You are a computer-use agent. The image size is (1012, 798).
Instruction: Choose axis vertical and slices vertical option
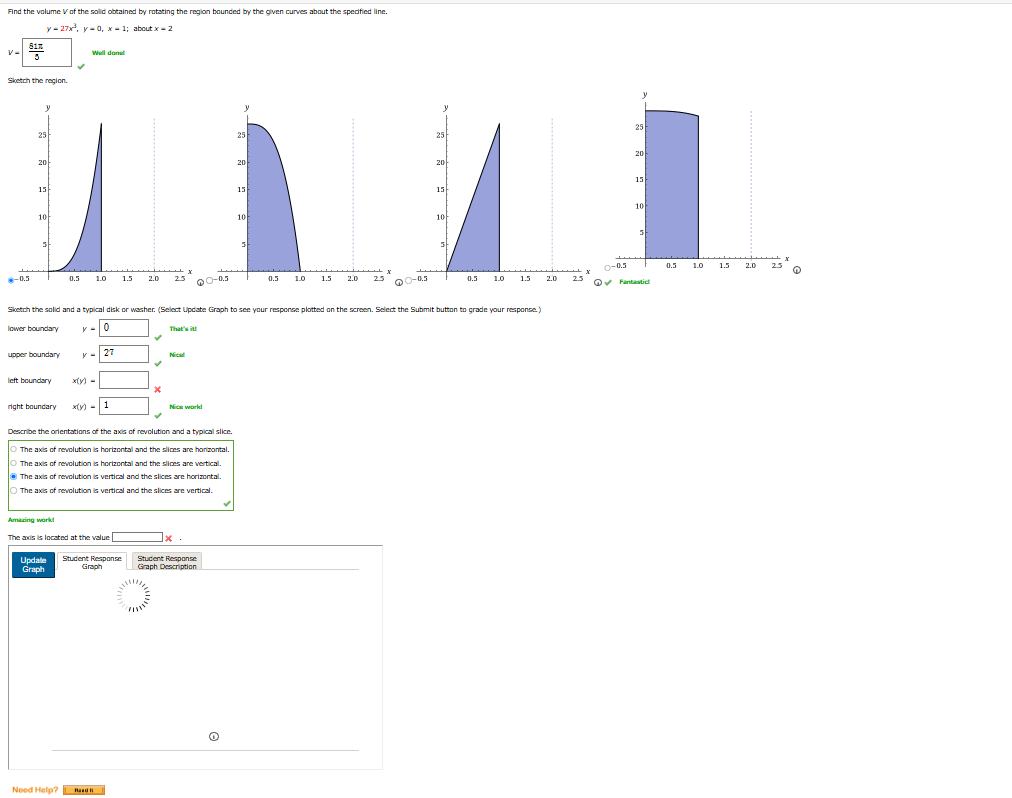click(14, 490)
